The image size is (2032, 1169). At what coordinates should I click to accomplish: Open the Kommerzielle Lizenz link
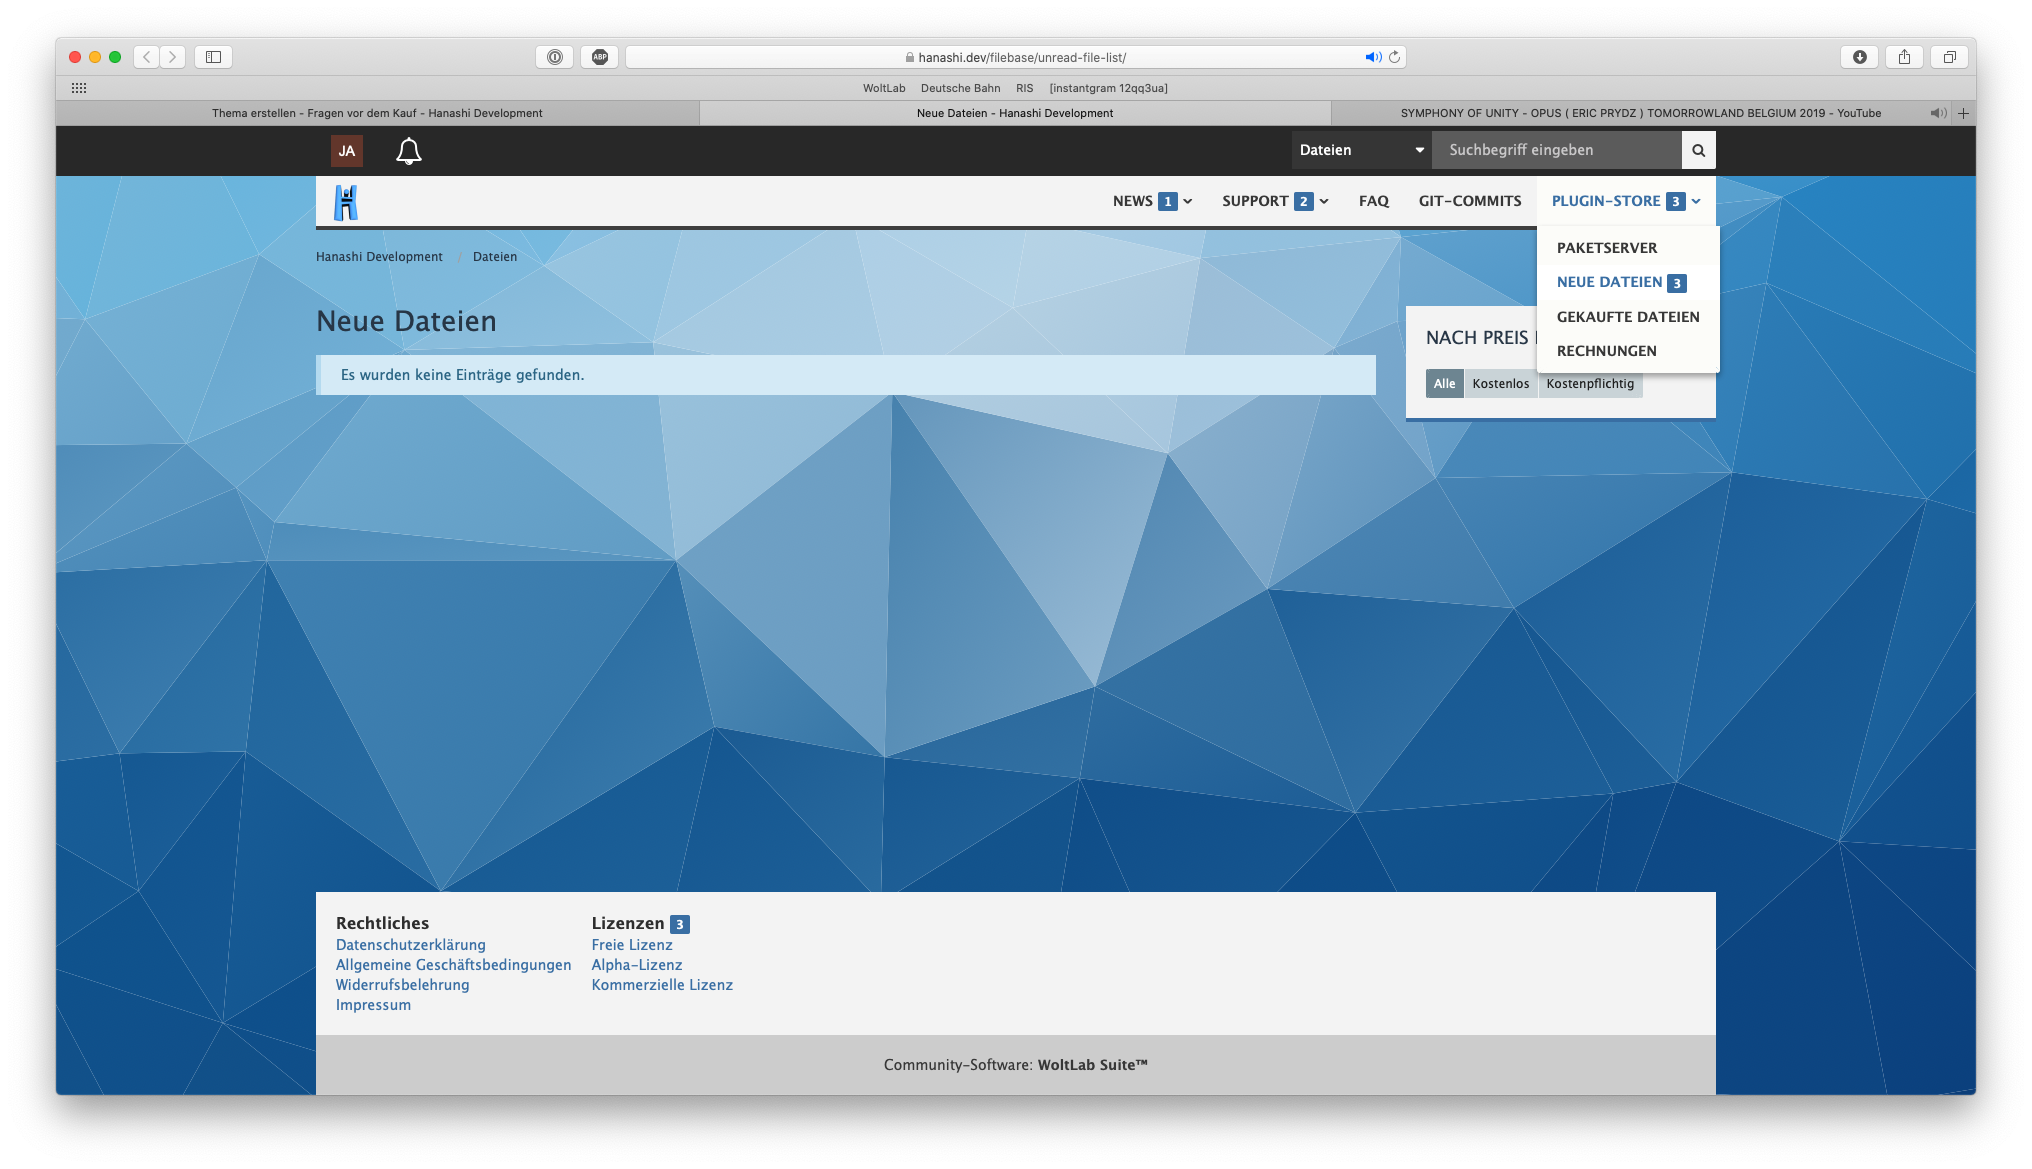661,985
